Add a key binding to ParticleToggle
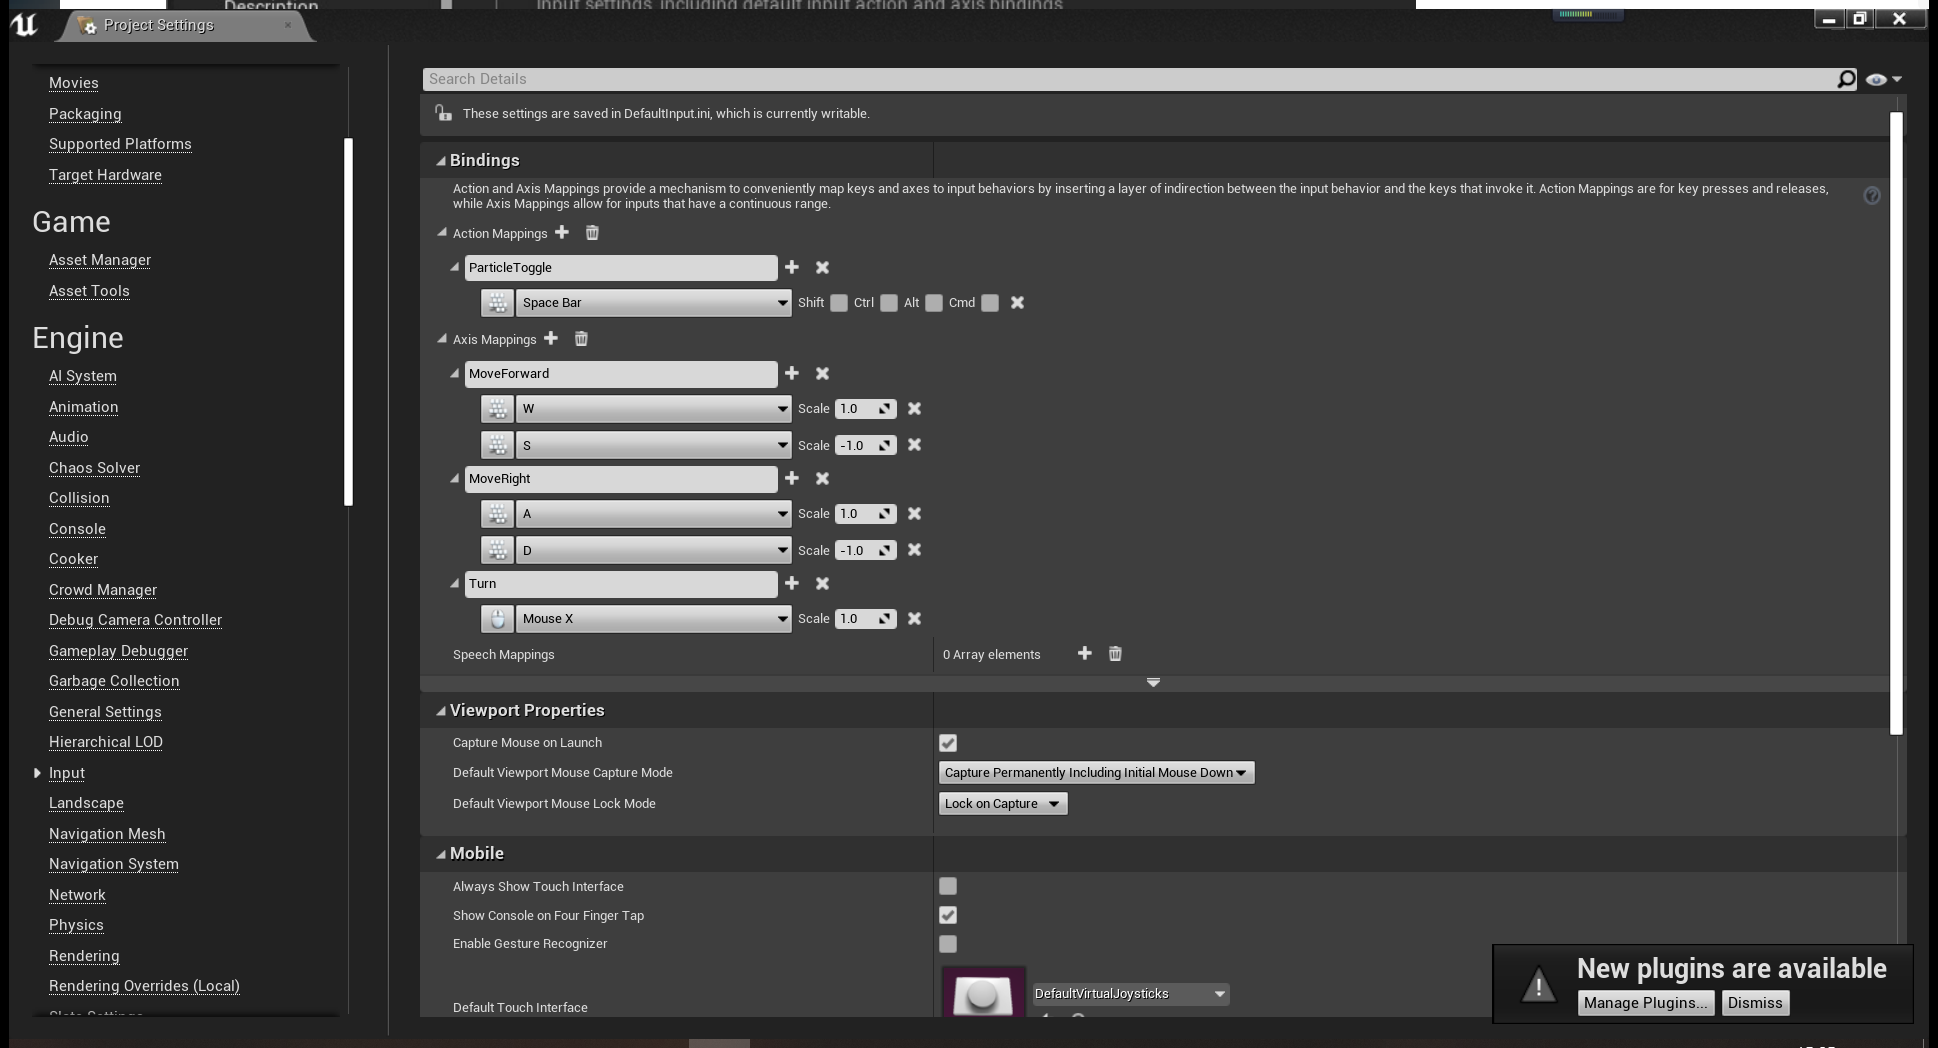This screenshot has width=1938, height=1048. [x=792, y=268]
